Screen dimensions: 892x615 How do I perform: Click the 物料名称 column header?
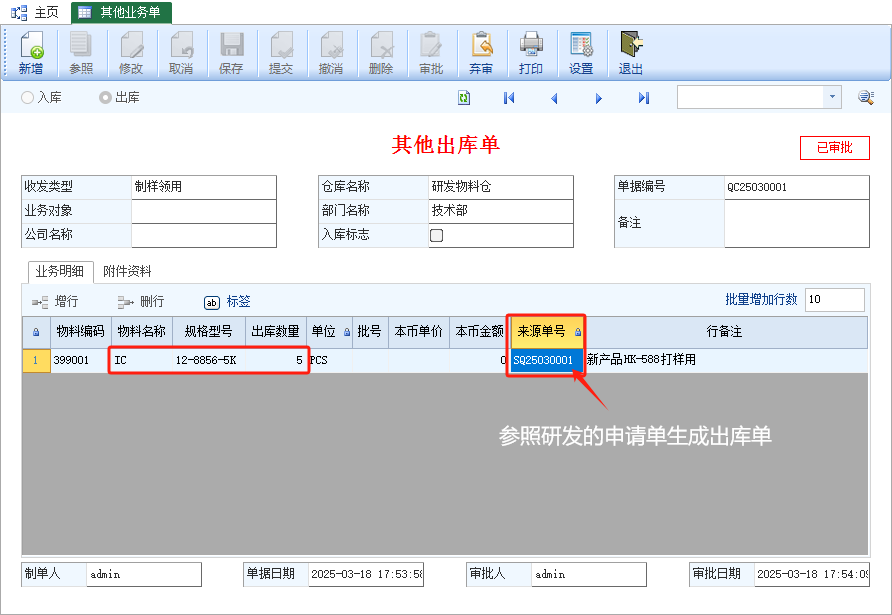click(142, 332)
